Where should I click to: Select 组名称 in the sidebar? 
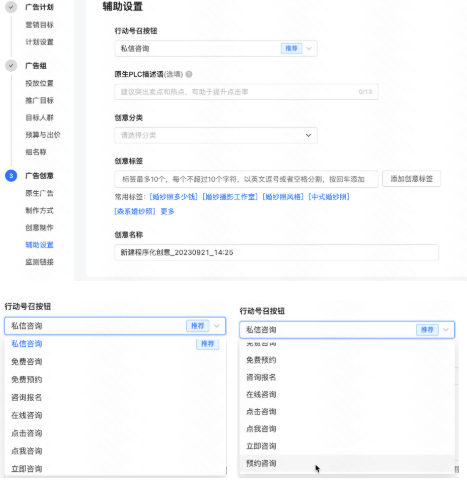[36, 152]
